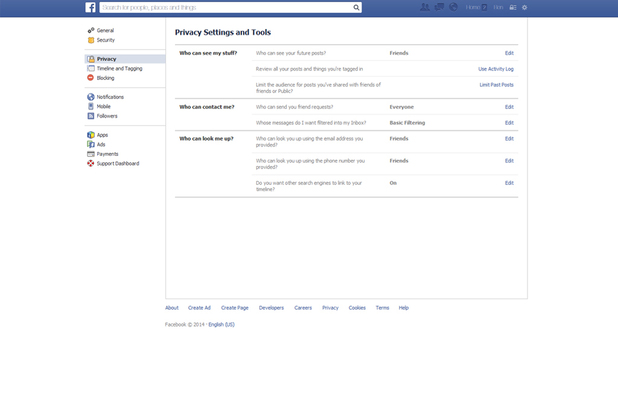618x411 pixels.
Task: Click the Payments card icon
Action: point(91,154)
